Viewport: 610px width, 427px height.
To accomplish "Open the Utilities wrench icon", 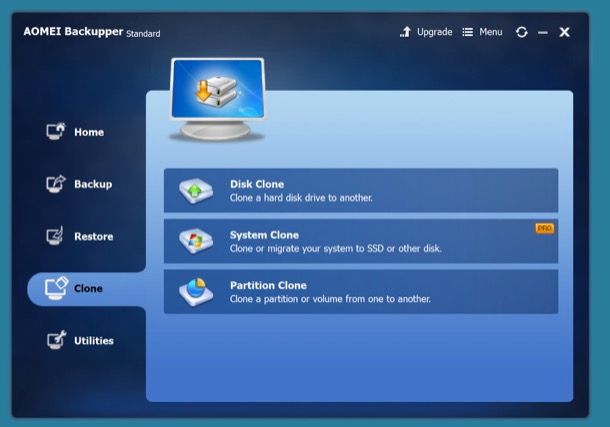I will coord(56,340).
